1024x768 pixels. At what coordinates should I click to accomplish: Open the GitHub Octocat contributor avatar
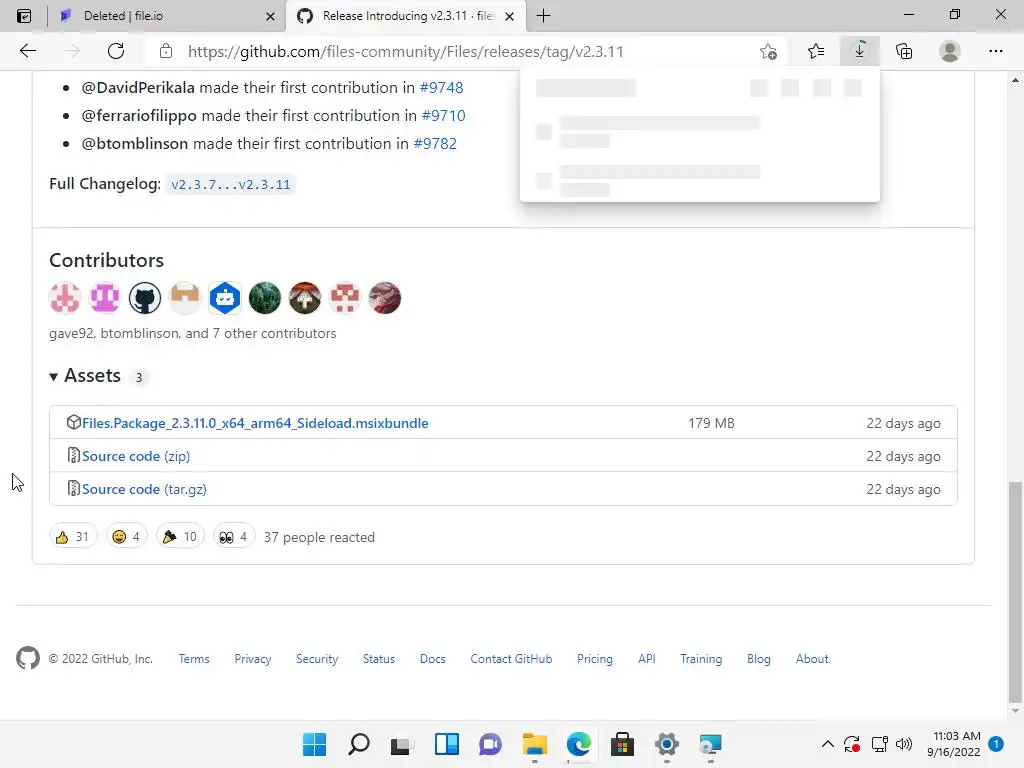coord(145,298)
